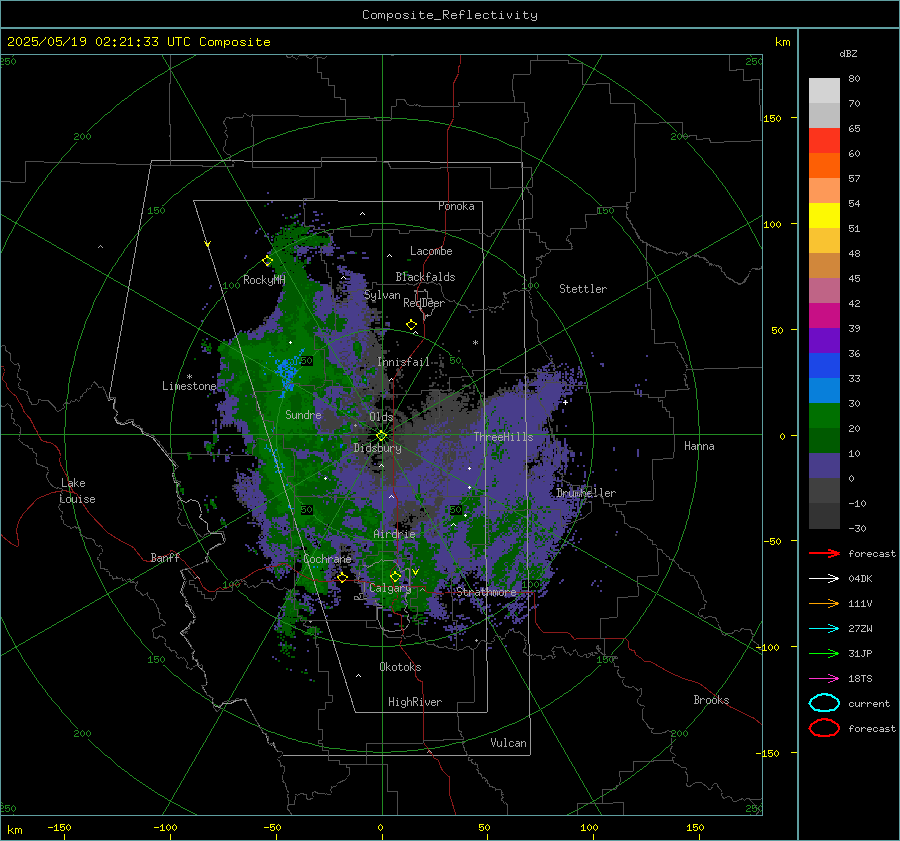Click the magenta 18TS arrow in legend
This screenshot has width=900, height=841.
click(824, 679)
